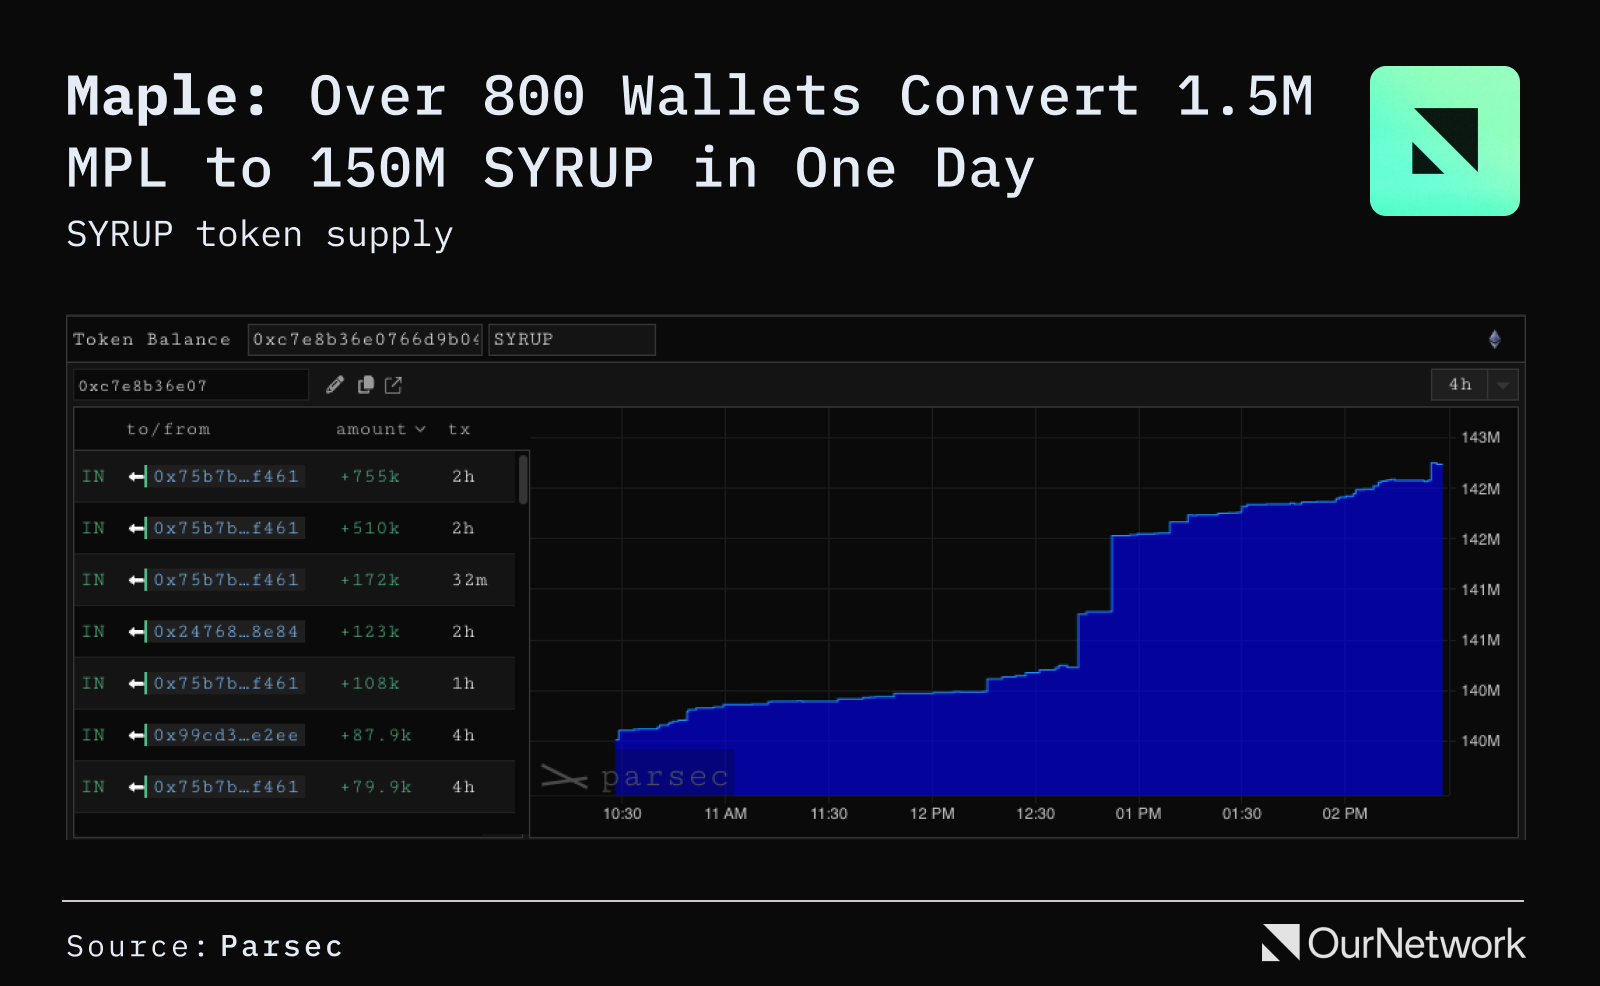Viewport: 1600px width, 986px height.
Task: Click the OurNetwork logo mark
Action: pyautogui.click(x=1280, y=942)
